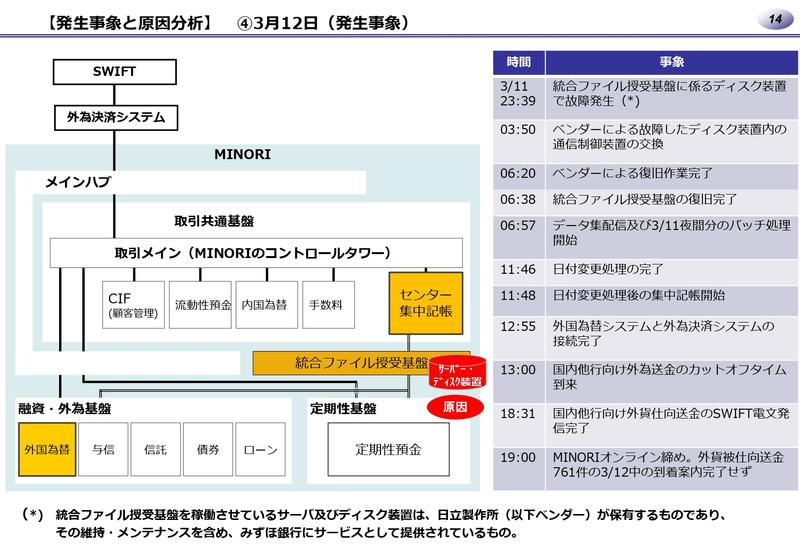Screen dimensions: 800x554
Task: Click 日付変更処理の完了 text
Action: (x=608, y=269)
